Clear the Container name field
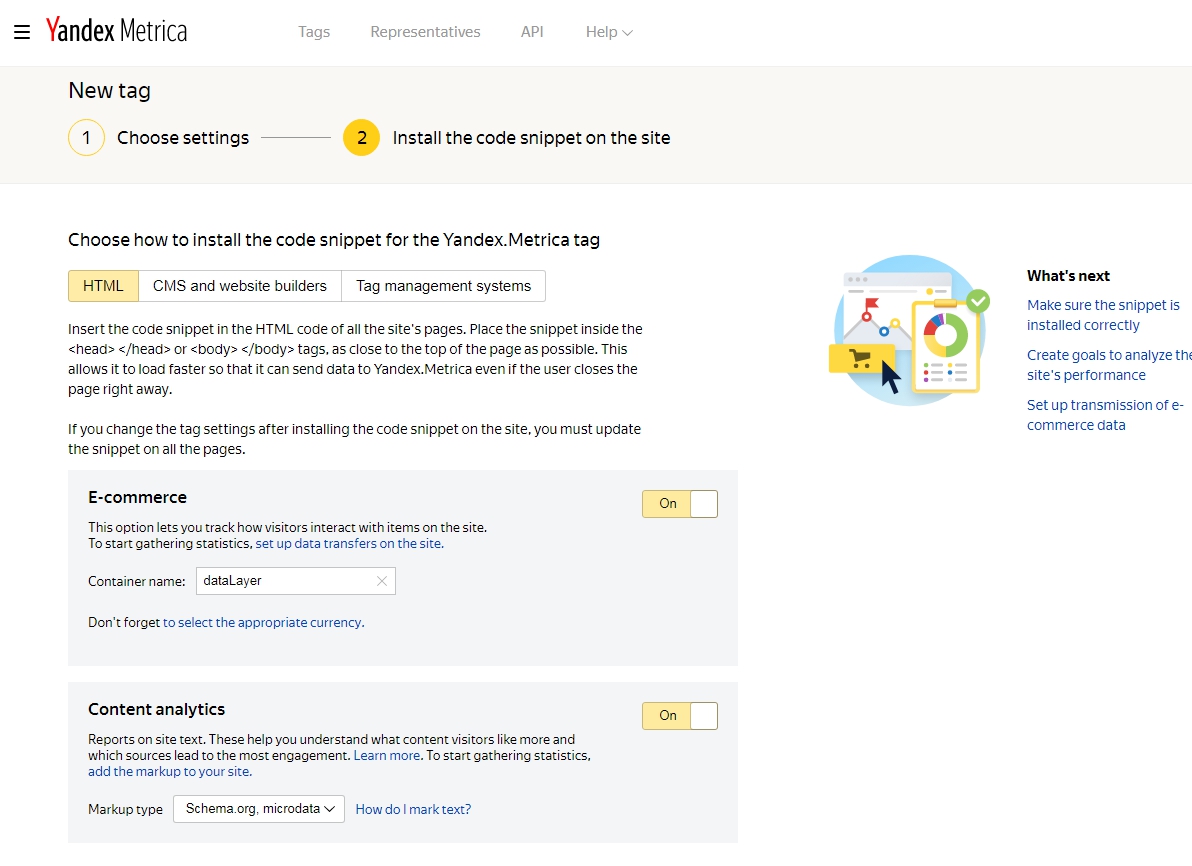This screenshot has height=866, width=1192. tap(382, 581)
